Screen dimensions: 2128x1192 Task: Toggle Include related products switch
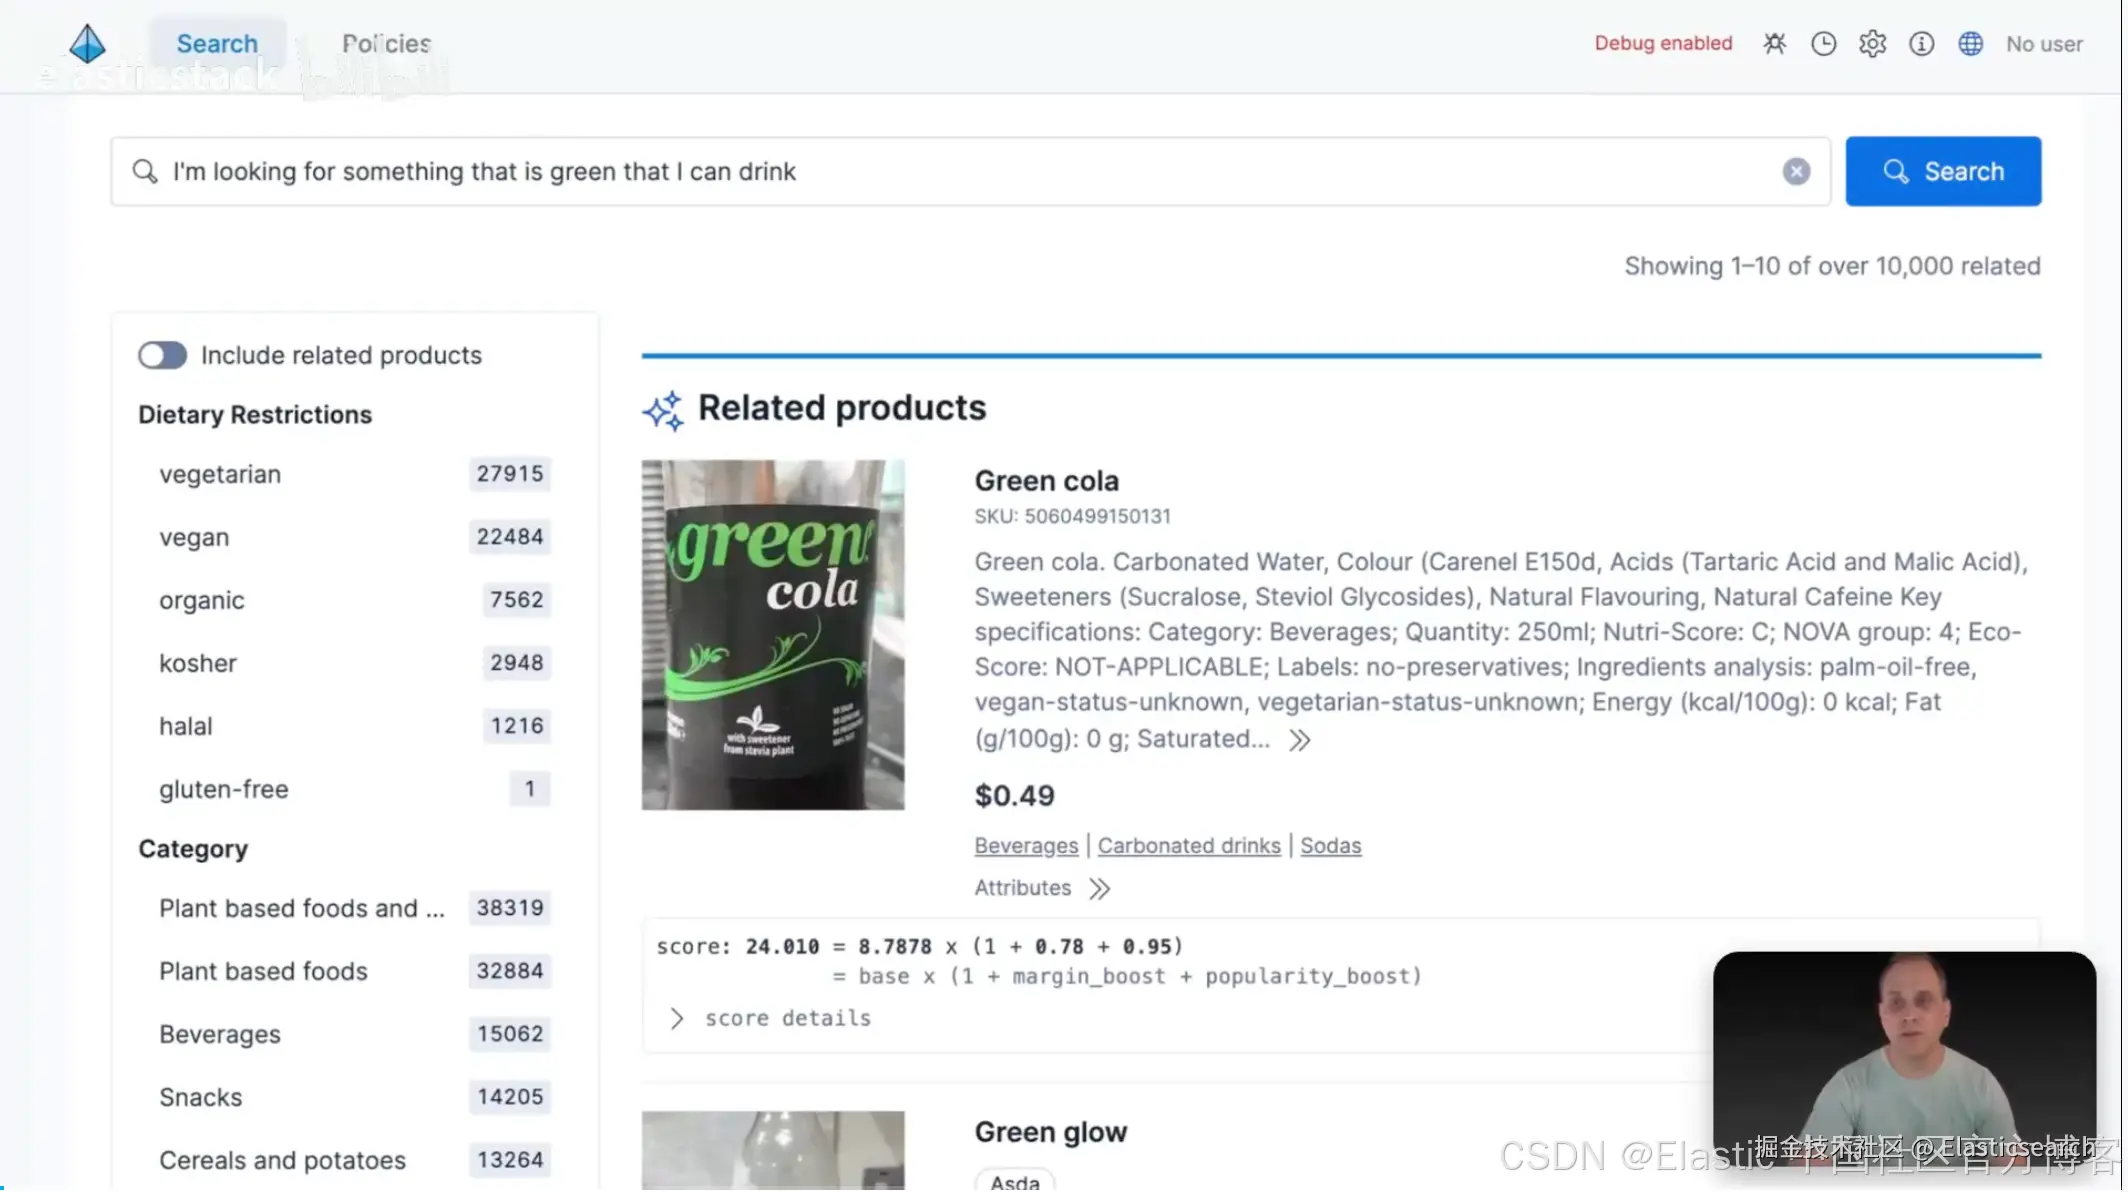(162, 356)
